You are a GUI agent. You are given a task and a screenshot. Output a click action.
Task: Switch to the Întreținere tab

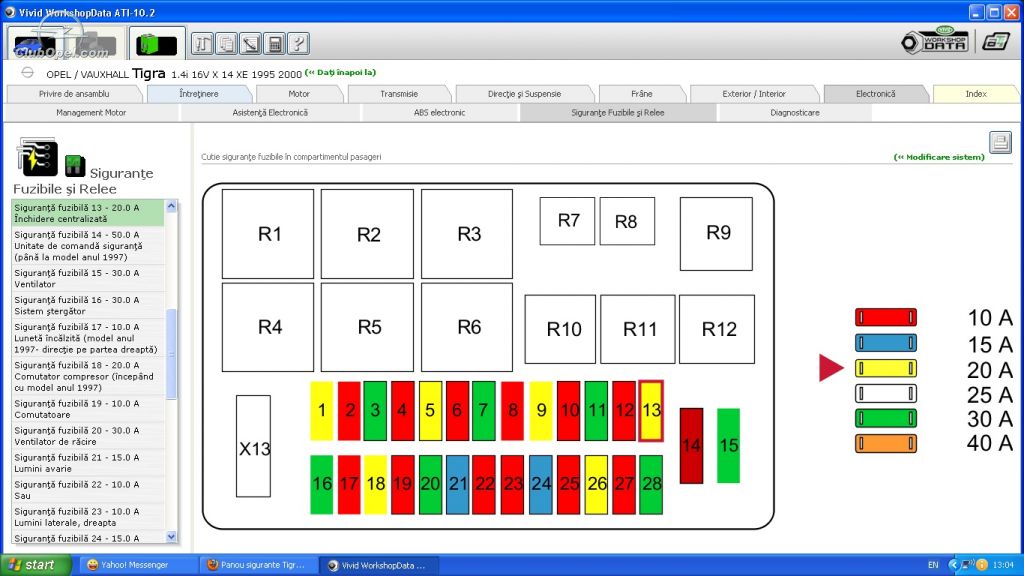click(199, 94)
